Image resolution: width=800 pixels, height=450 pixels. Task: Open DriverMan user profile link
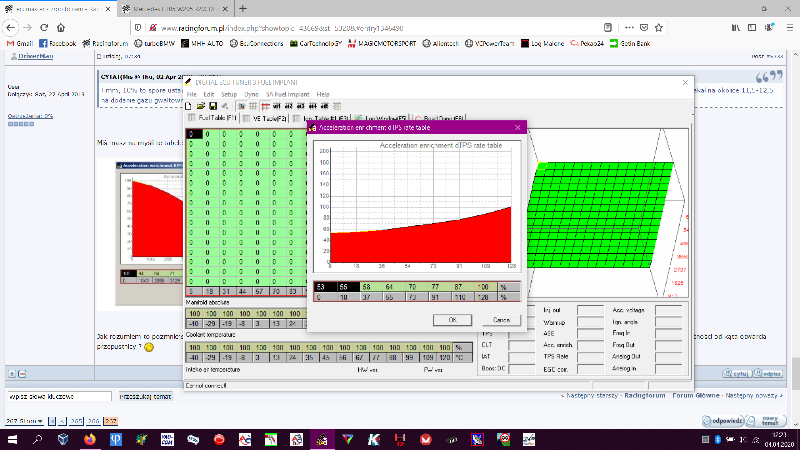pyautogui.click(x=35, y=56)
